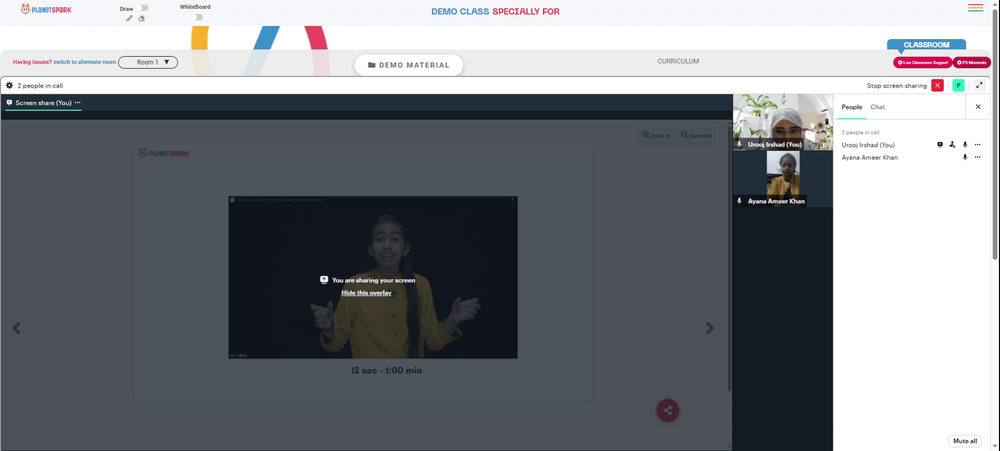This screenshot has height=451, width=1000.
Task: Enable the WhiteBoard toggle switch
Action: click(x=198, y=17)
